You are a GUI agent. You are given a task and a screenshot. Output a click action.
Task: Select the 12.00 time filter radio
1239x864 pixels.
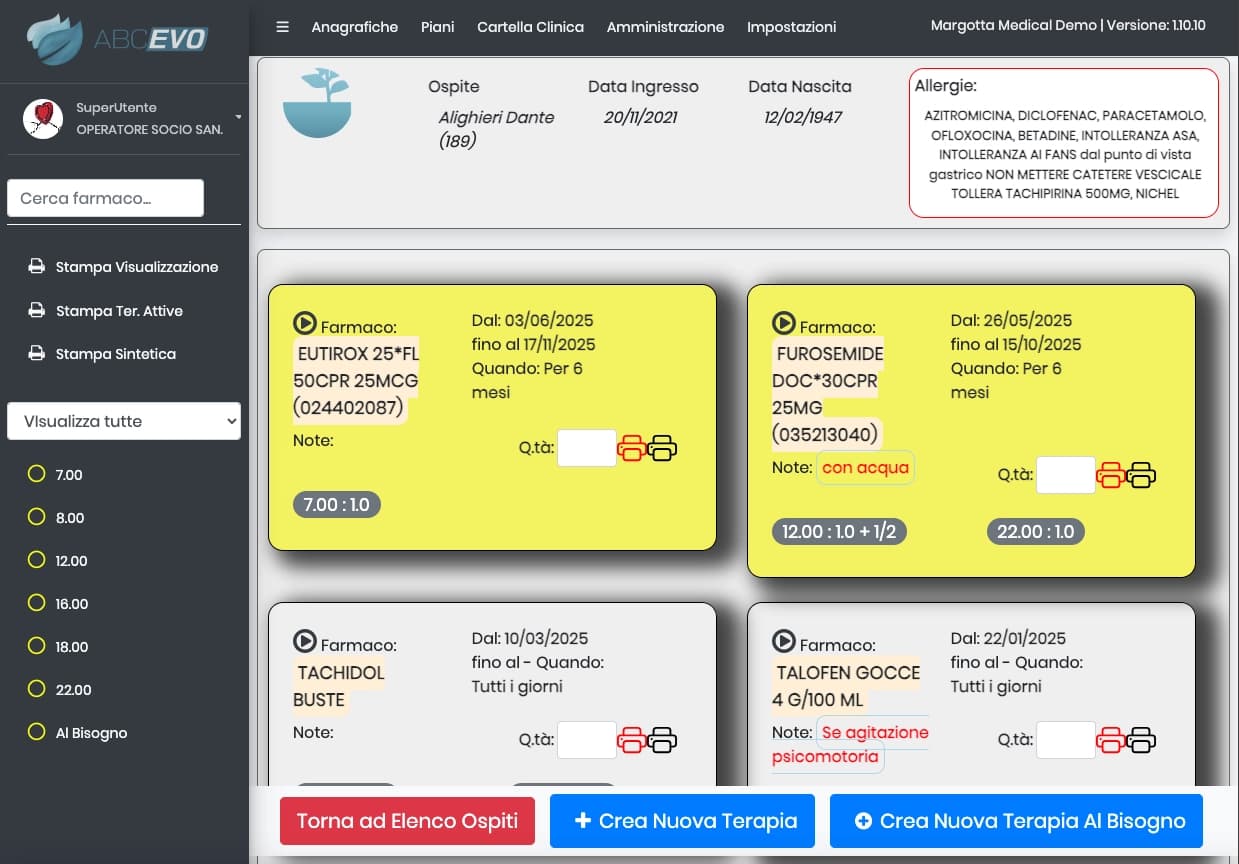pos(37,560)
